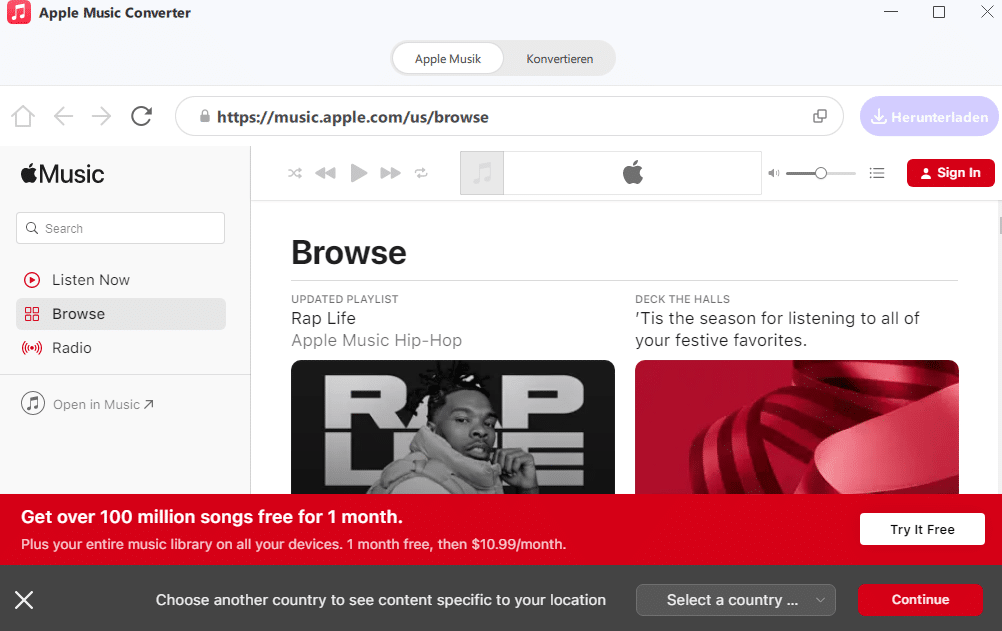Click the address bar URL field
Viewport: 1002px width, 631px height.
509,116
